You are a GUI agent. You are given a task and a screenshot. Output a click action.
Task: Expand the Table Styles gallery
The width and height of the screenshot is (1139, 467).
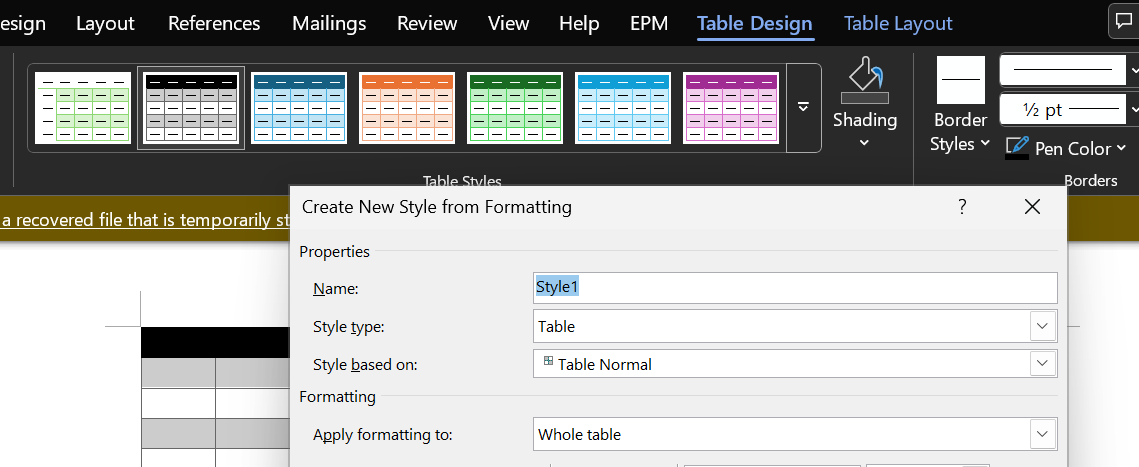pyautogui.click(x=803, y=107)
